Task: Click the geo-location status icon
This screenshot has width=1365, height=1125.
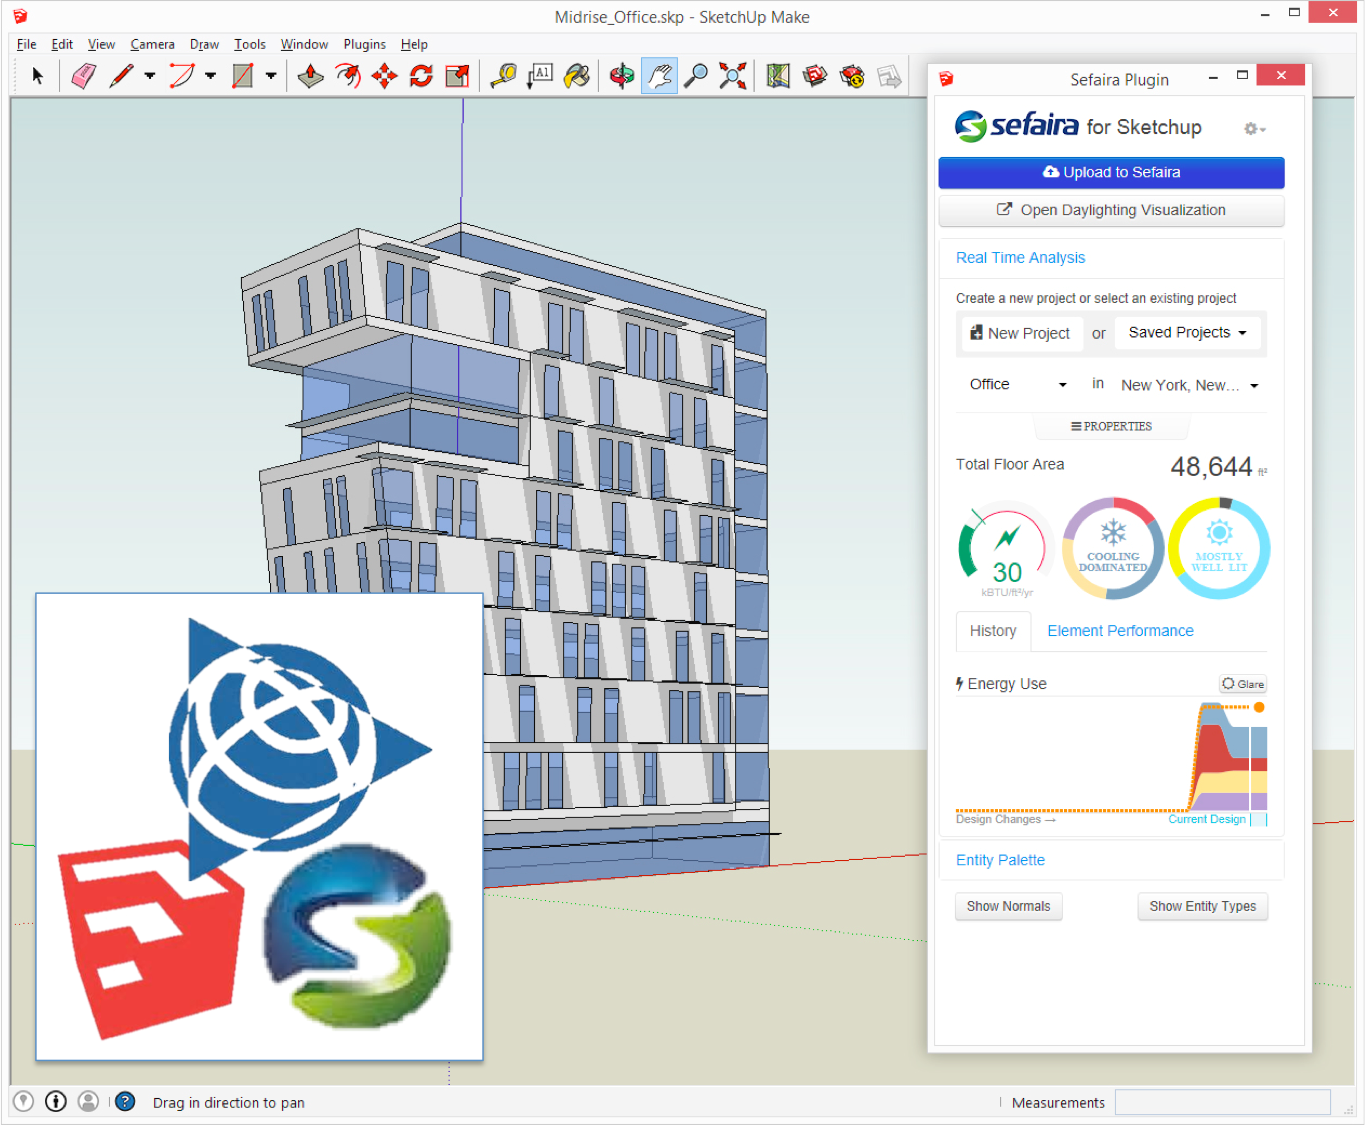Action: [24, 1101]
